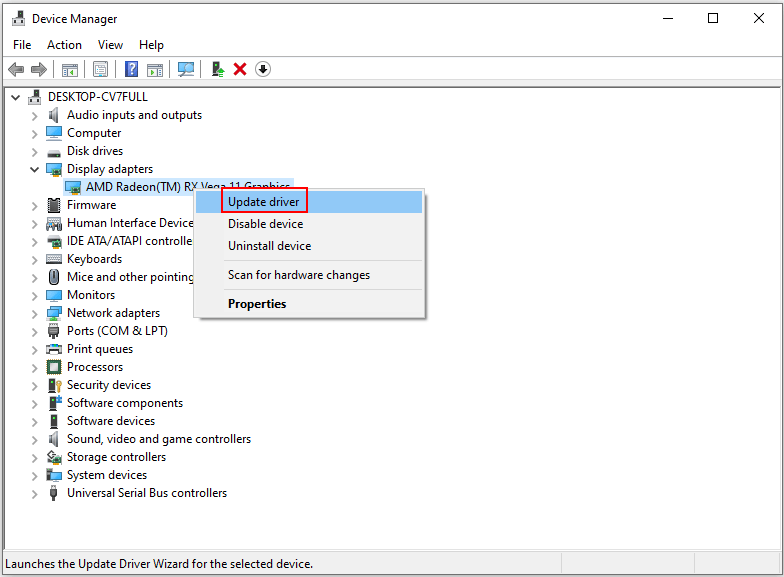
Task: Open the Help menu
Action: pos(152,45)
